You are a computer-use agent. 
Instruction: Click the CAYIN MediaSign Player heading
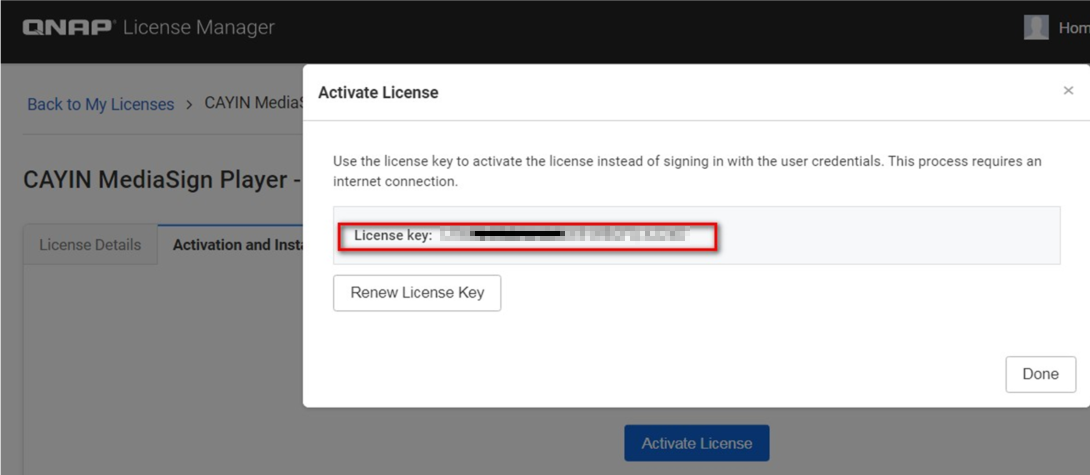tap(160, 181)
